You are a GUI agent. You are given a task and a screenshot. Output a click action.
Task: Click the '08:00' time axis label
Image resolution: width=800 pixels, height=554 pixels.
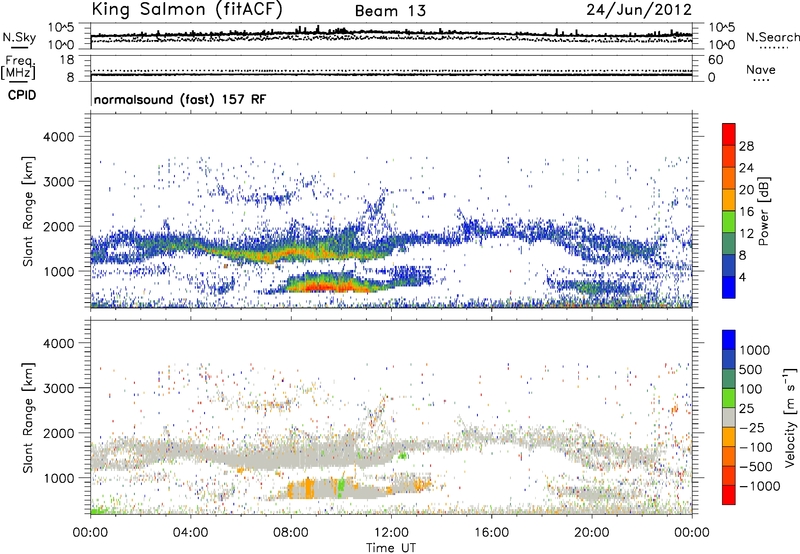[291, 533]
